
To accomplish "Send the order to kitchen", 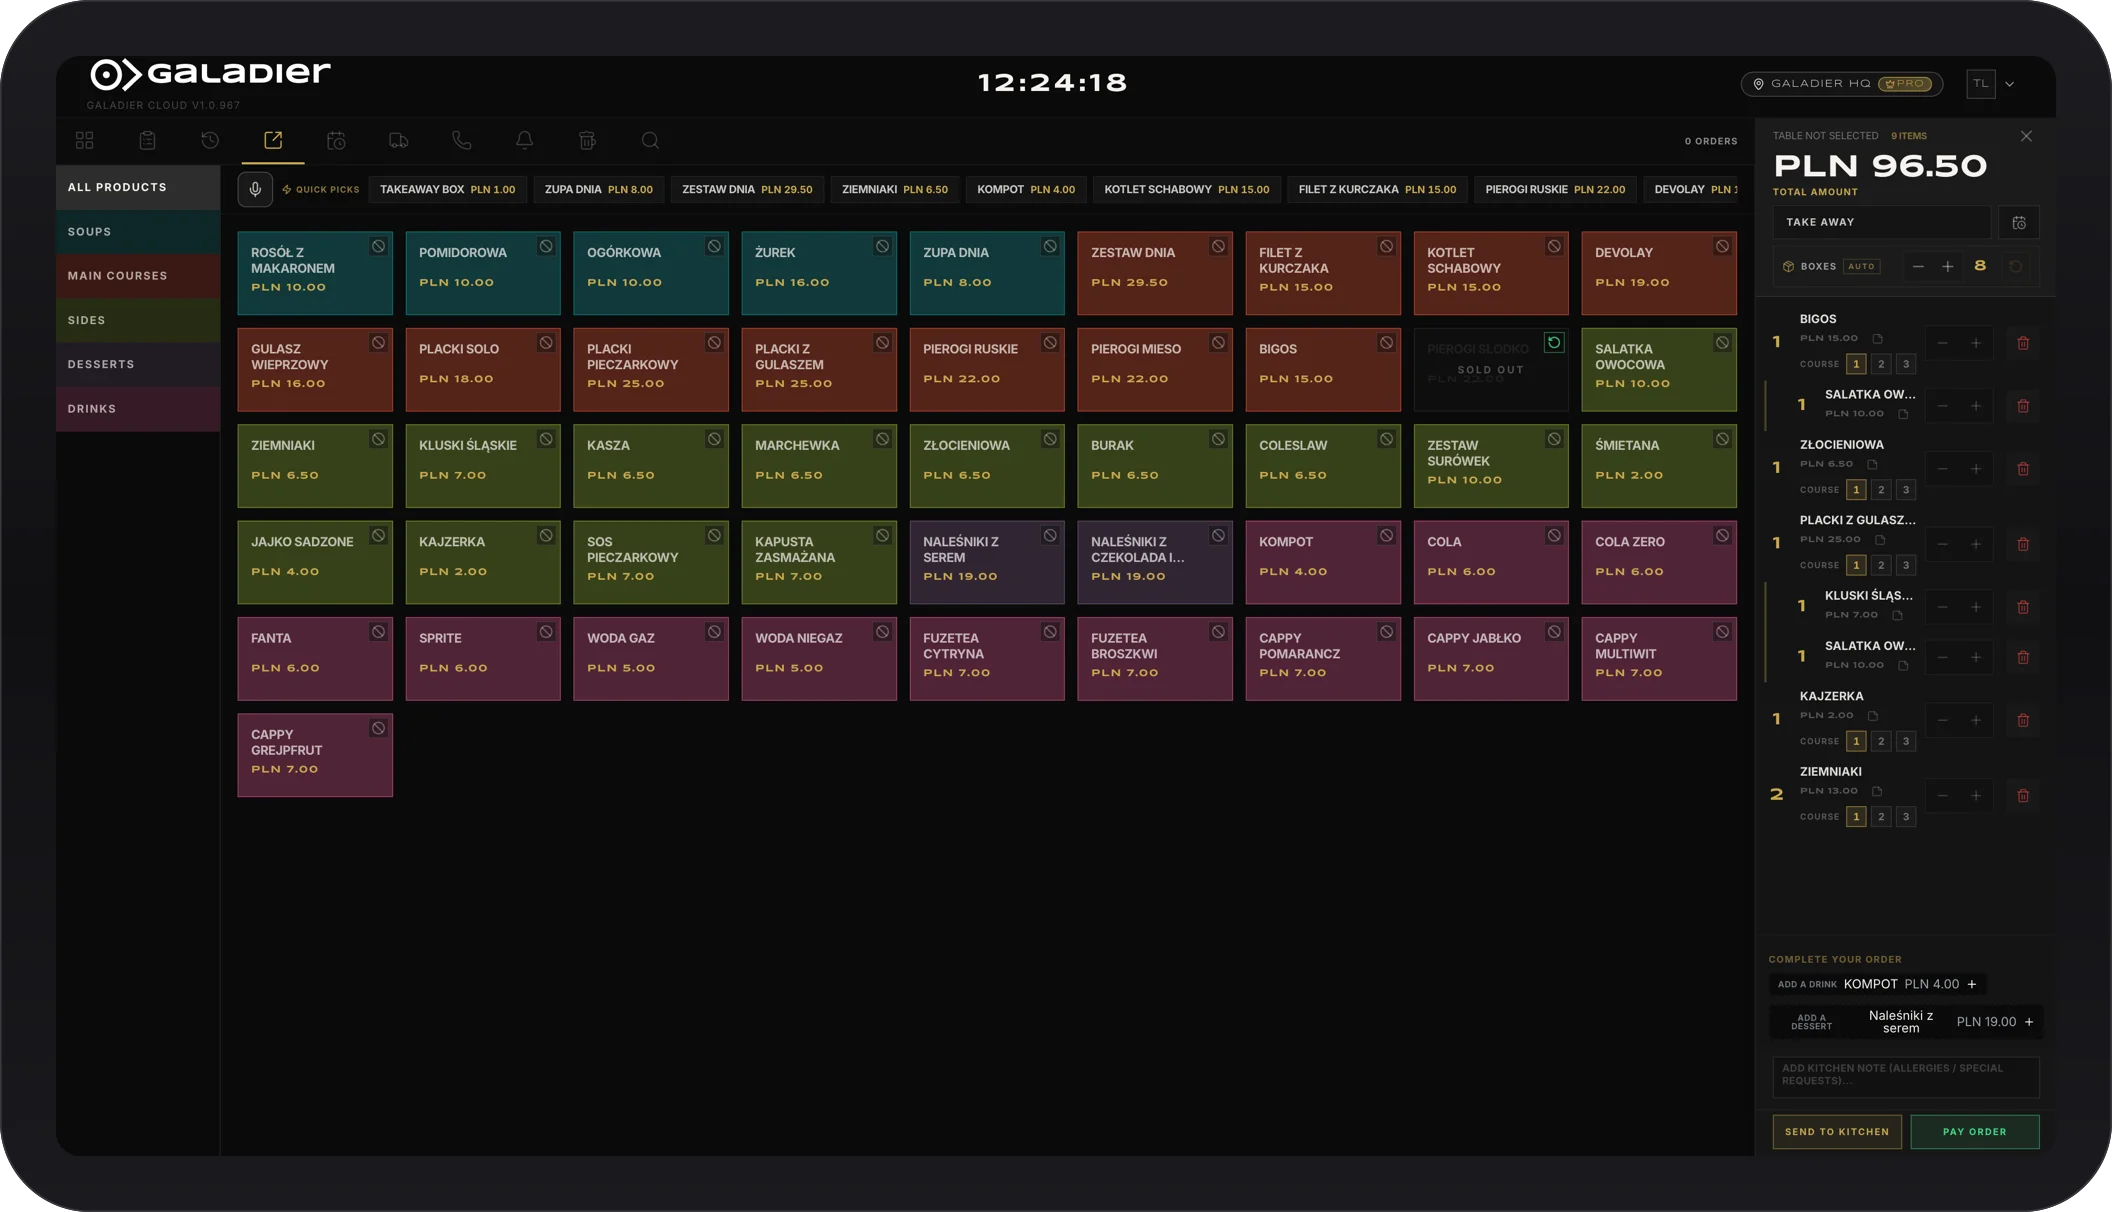I will pos(1837,1132).
